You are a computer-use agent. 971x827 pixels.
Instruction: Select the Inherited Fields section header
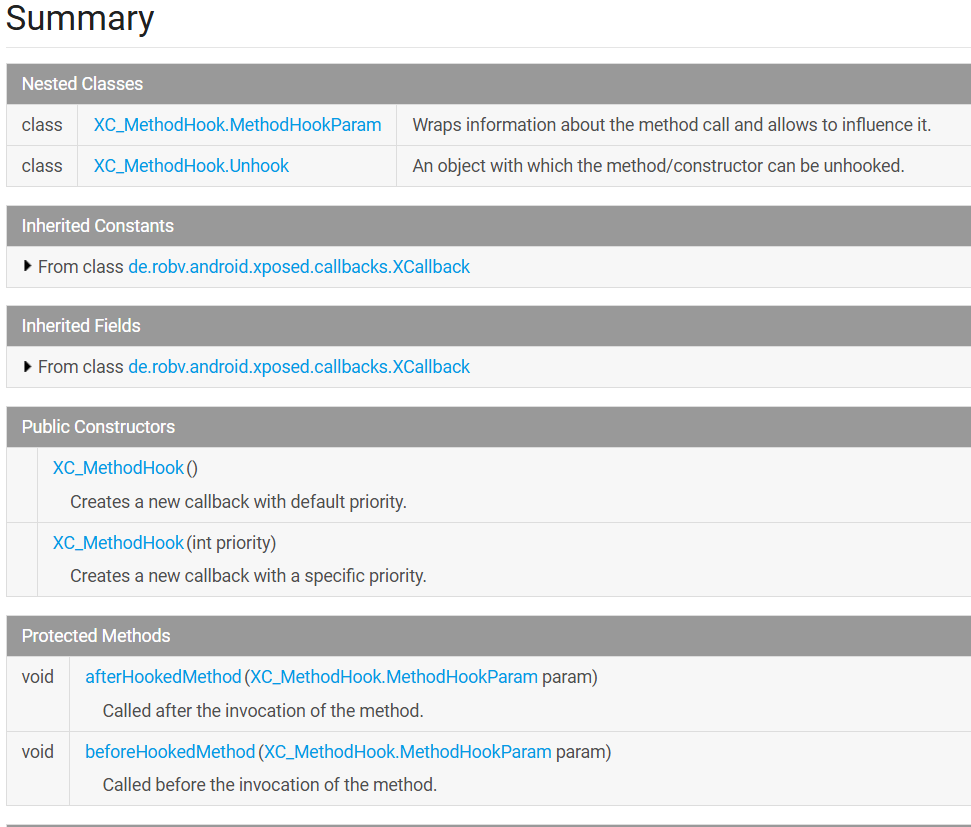[489, 326]
